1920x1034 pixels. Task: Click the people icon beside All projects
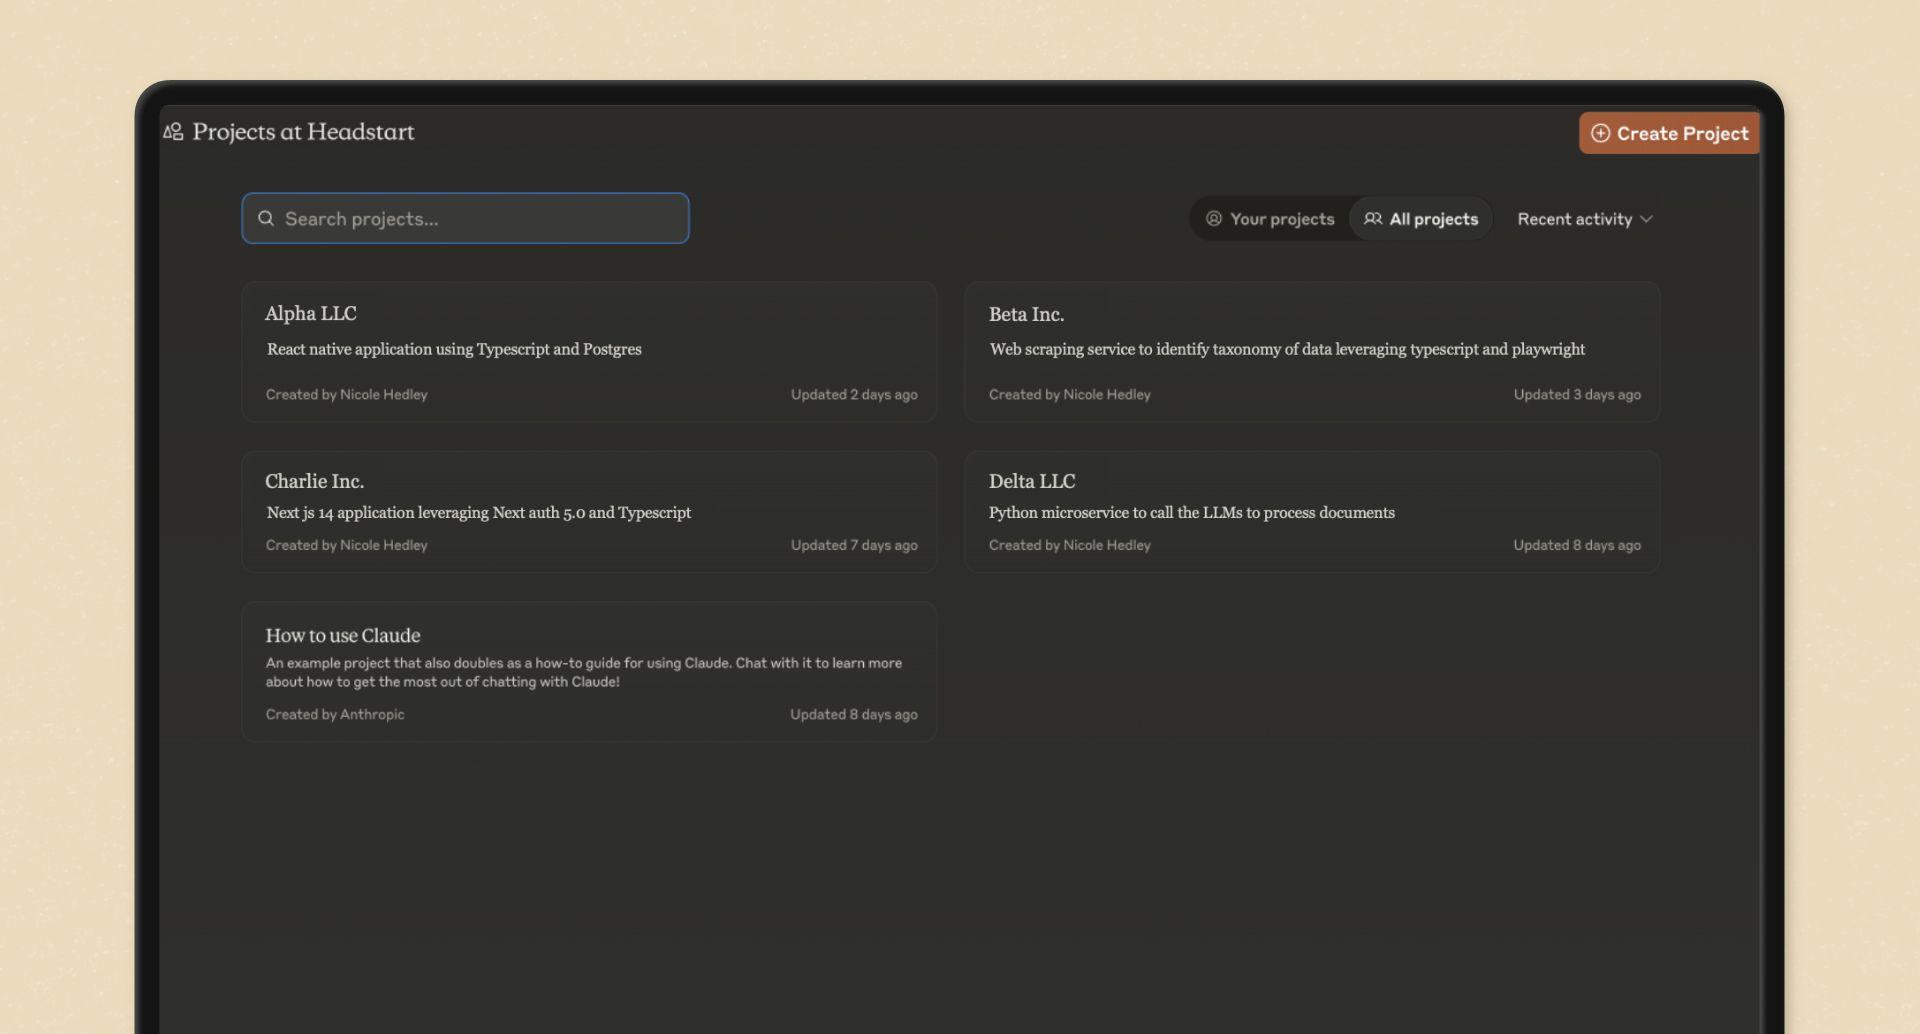pos(1372,218)
